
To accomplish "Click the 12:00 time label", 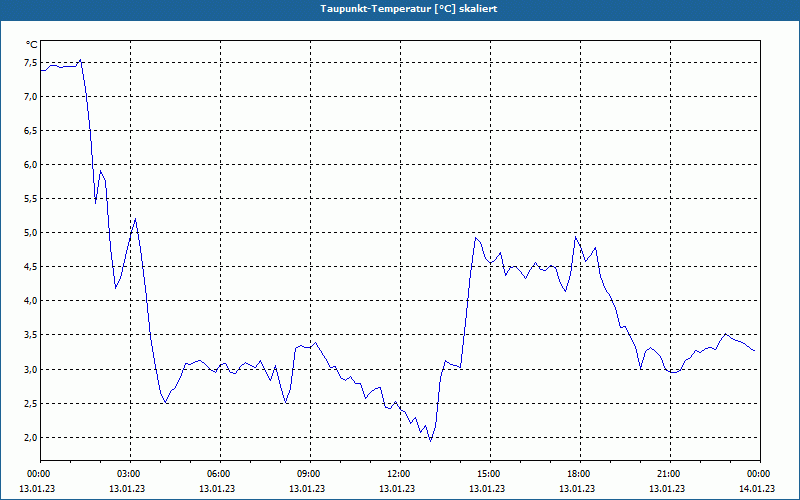I will click(399, 474).
